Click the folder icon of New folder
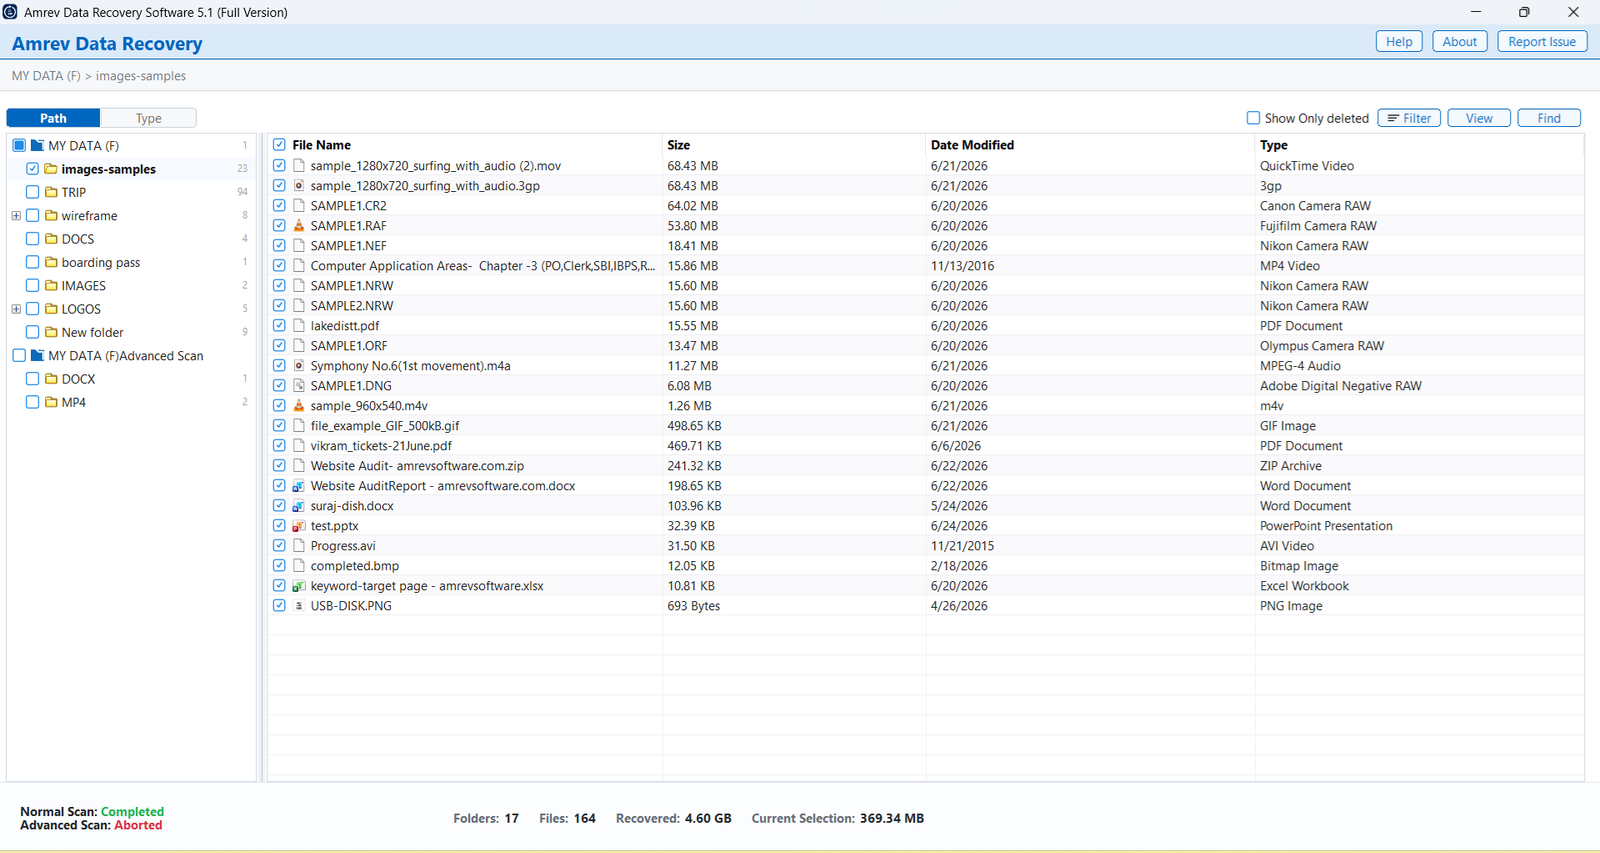Viewport: 1600px width, 853px height. point(51,332)
